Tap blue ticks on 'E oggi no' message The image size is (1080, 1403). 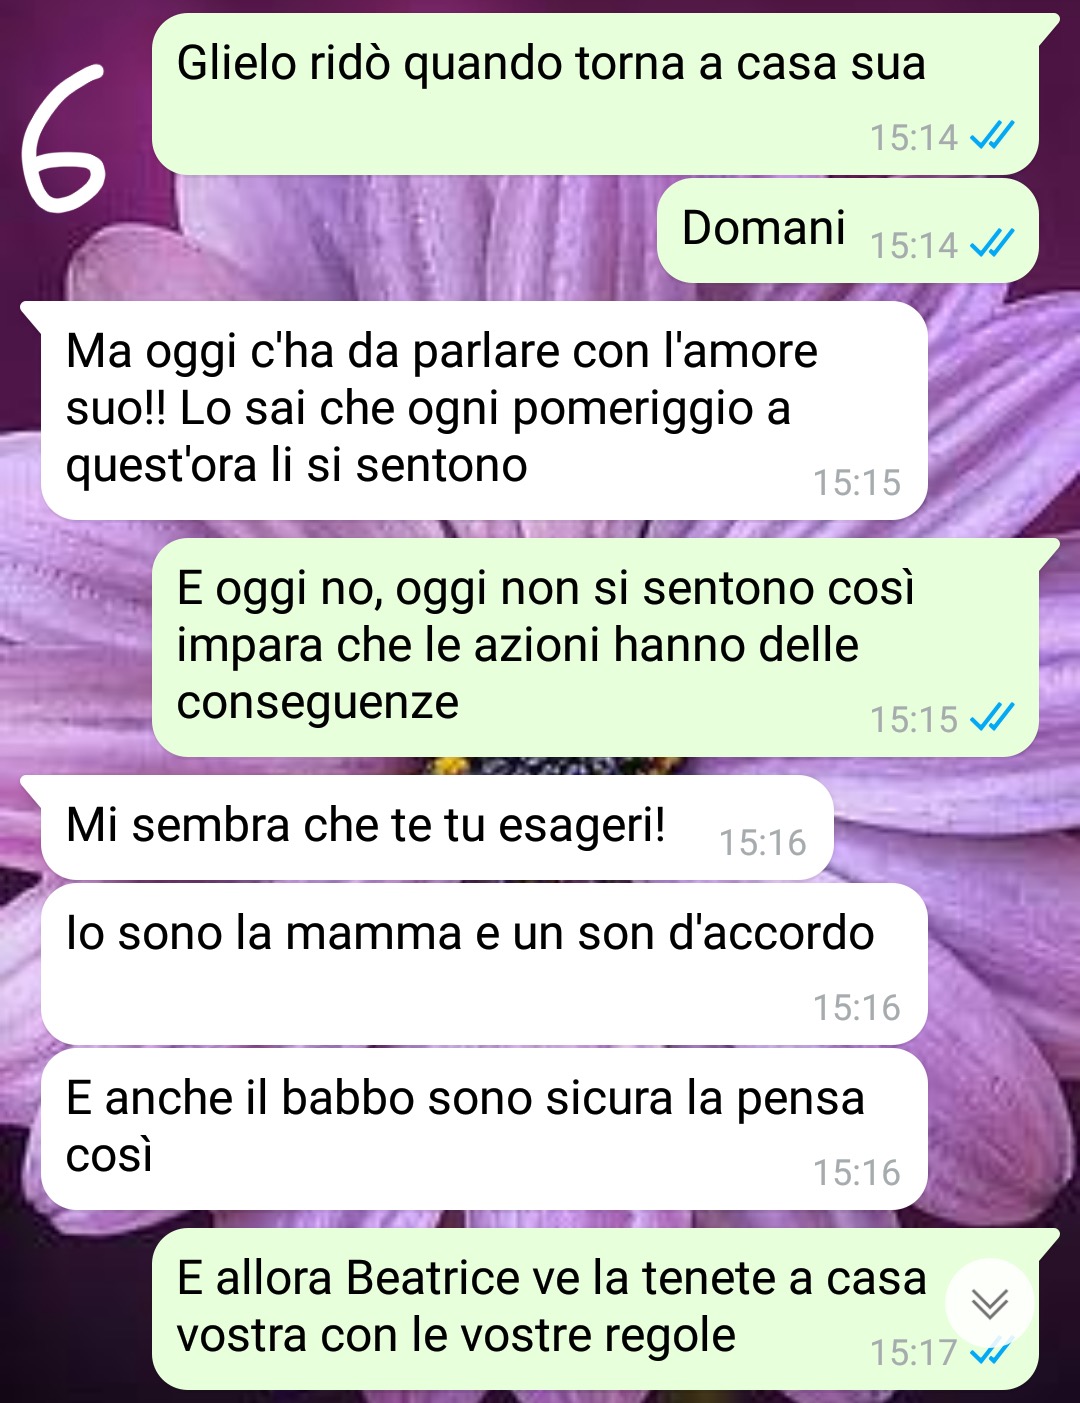992,717
